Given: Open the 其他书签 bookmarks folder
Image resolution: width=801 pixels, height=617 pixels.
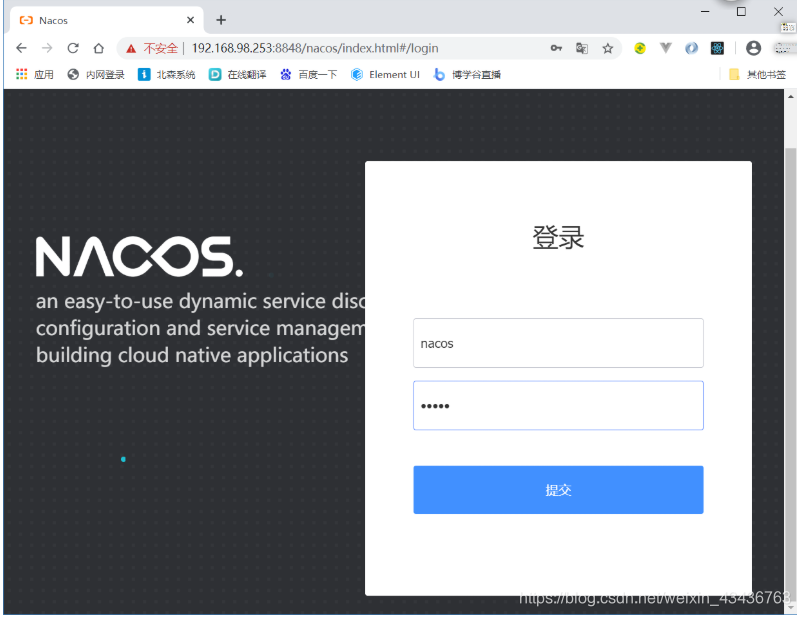Looking at the screenshot, I should [757, 75].
